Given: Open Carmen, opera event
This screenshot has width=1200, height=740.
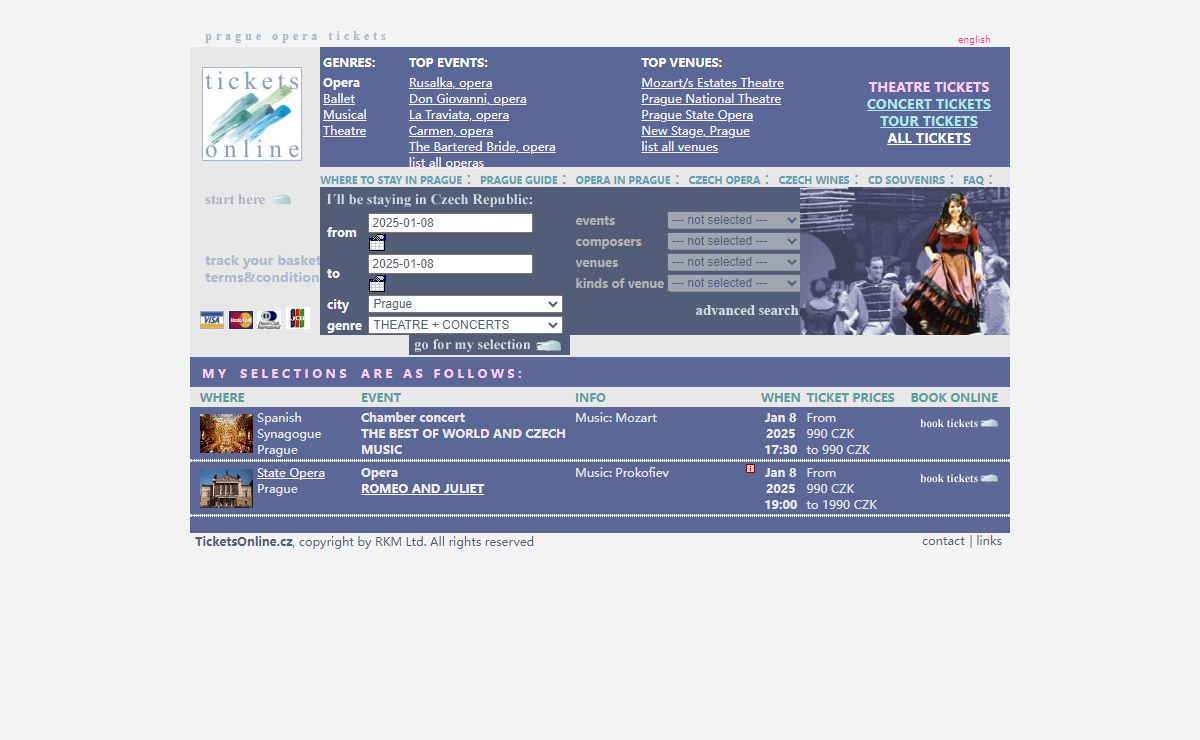Looking at the screenshot, I should point(451,131).
